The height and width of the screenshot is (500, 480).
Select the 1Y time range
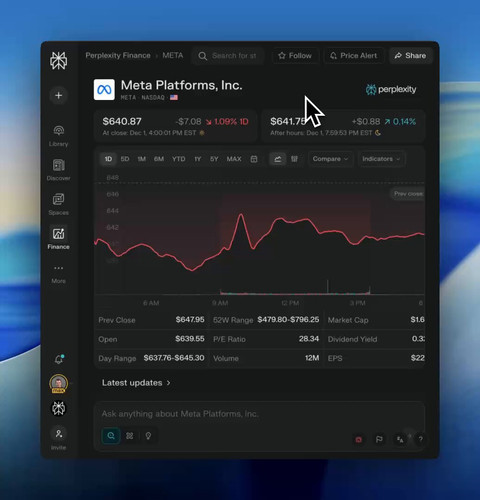(x=198, y=159)
